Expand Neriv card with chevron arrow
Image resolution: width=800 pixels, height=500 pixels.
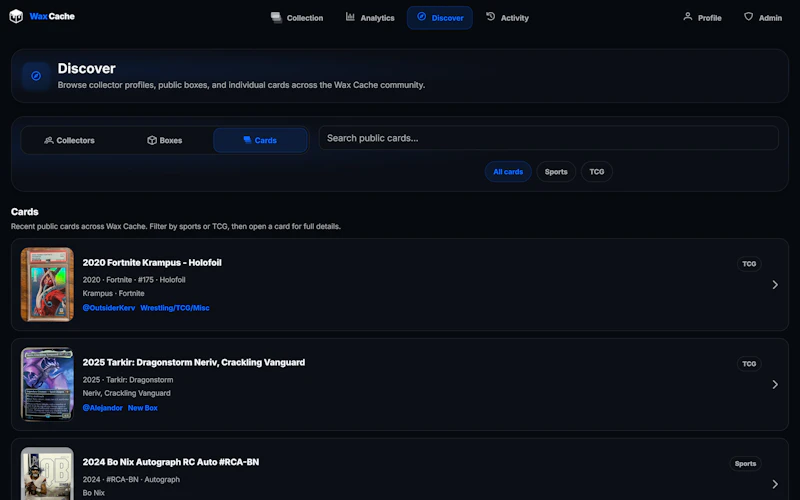coord(775,385)
